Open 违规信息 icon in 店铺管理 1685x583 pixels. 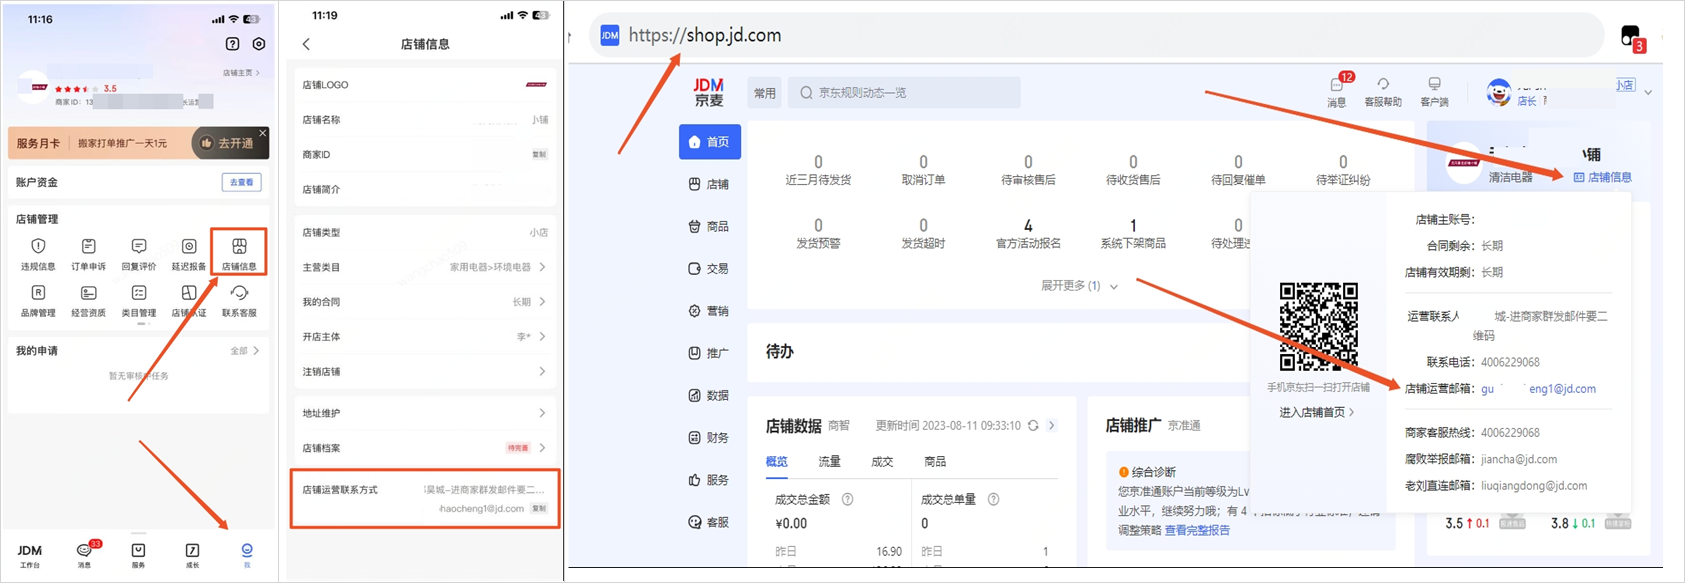tap(38, 246)
